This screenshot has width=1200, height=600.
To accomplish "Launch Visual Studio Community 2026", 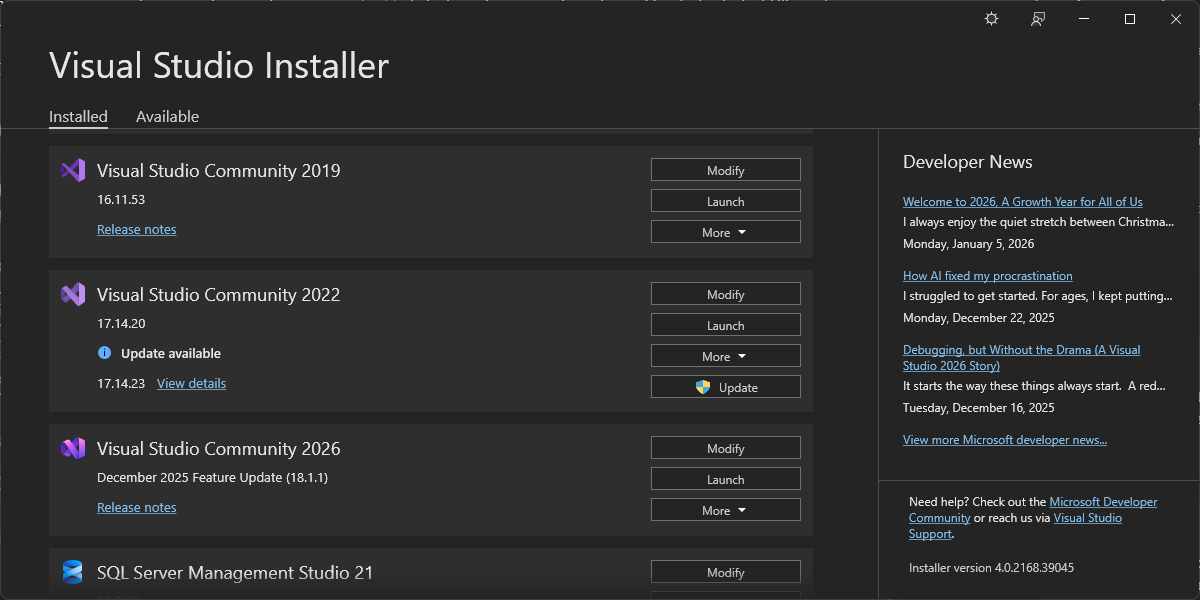I will pos(725,479).
